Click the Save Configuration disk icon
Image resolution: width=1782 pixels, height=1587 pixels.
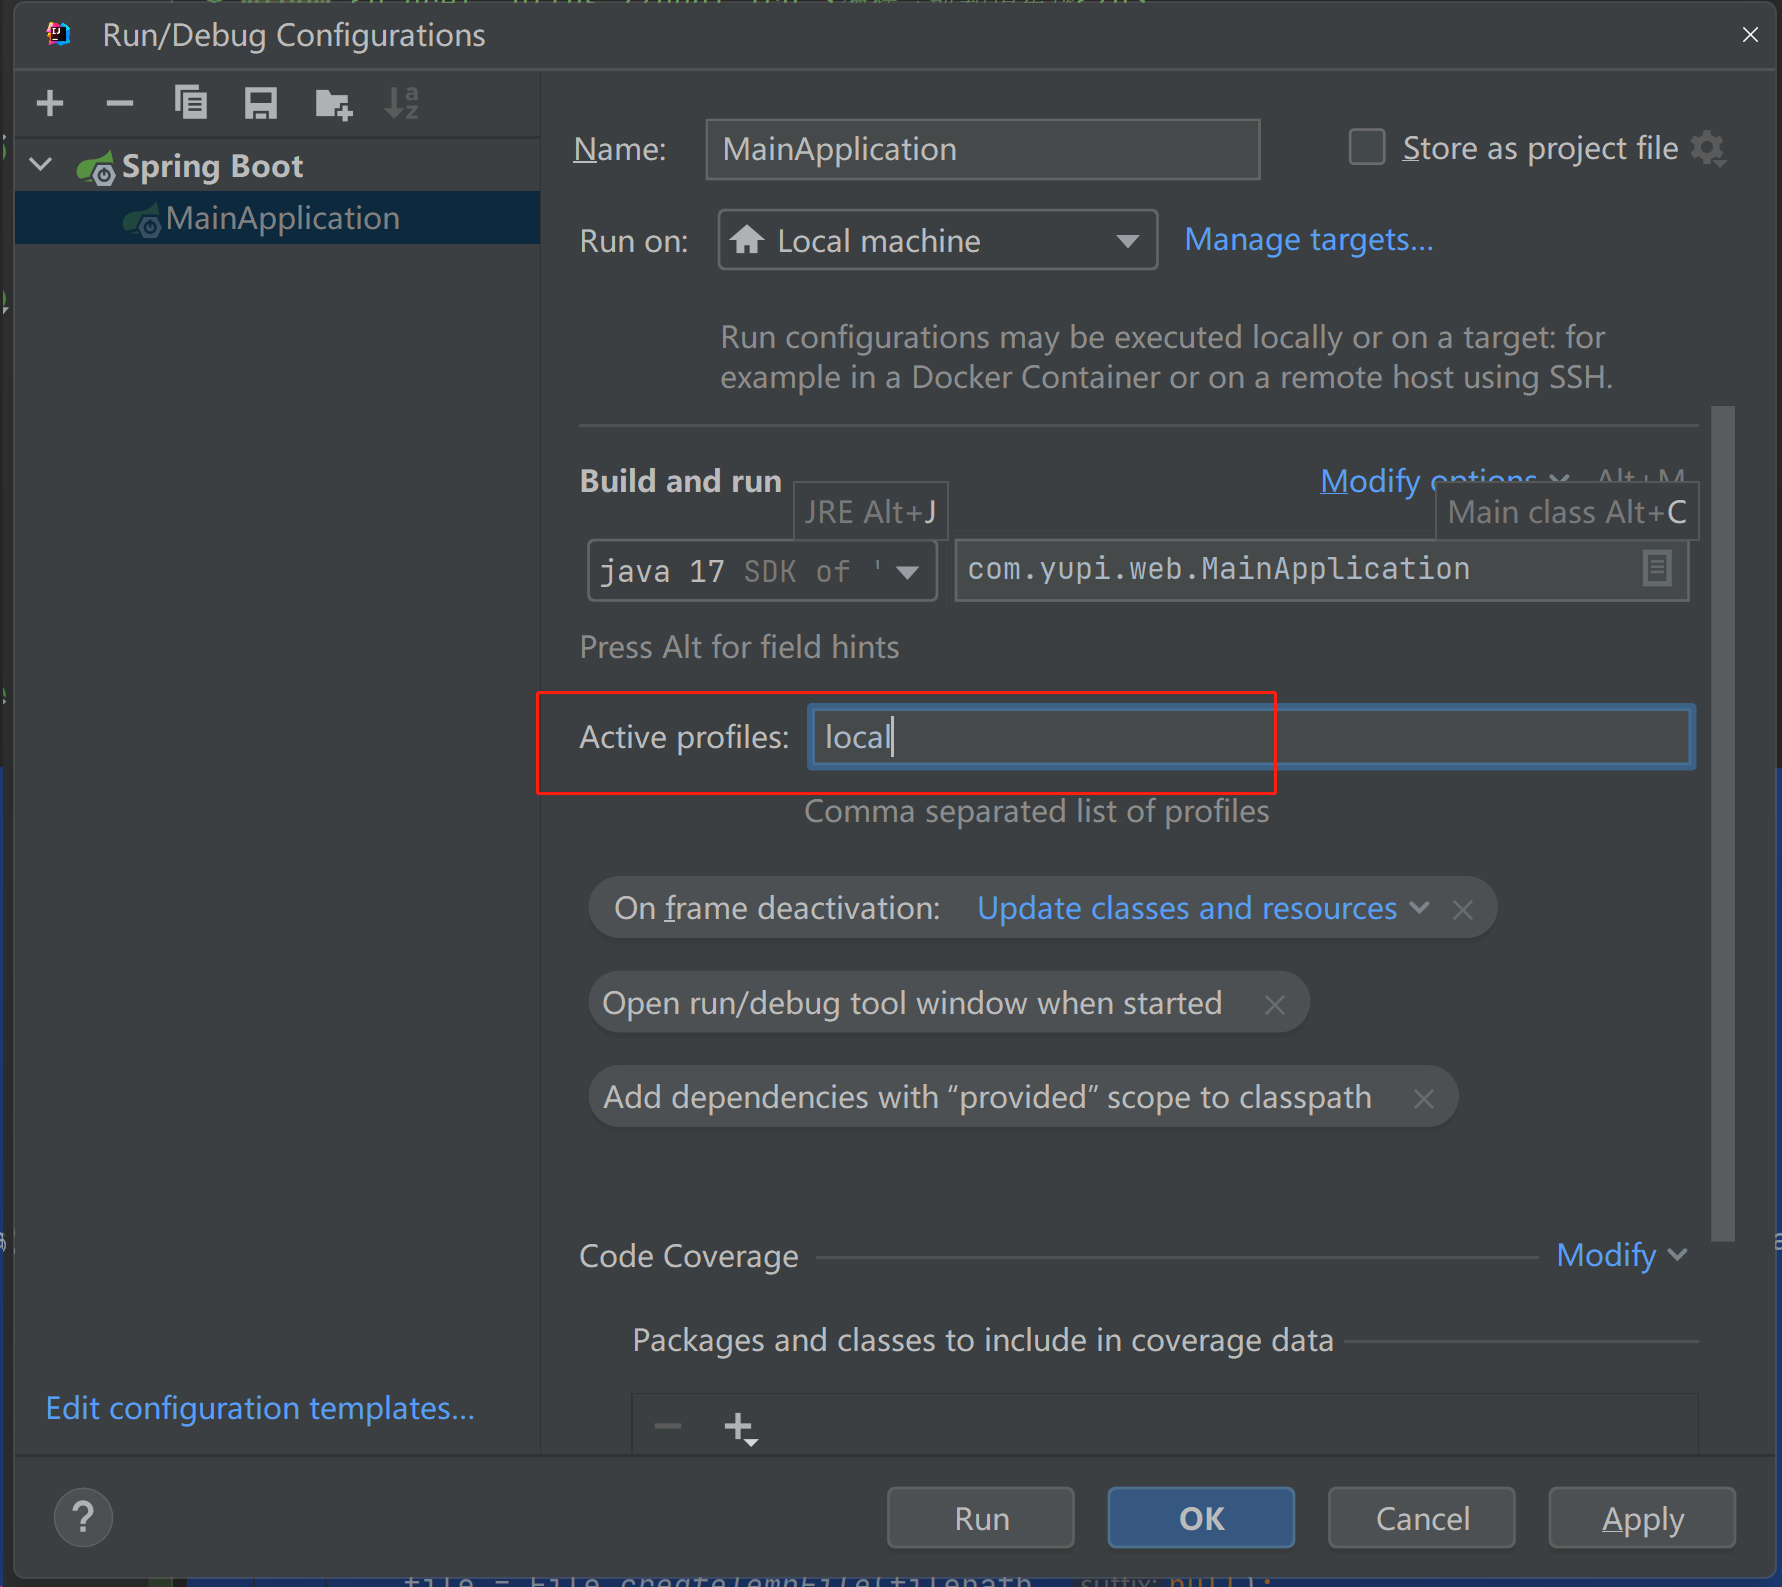click(x=261, y=103)
